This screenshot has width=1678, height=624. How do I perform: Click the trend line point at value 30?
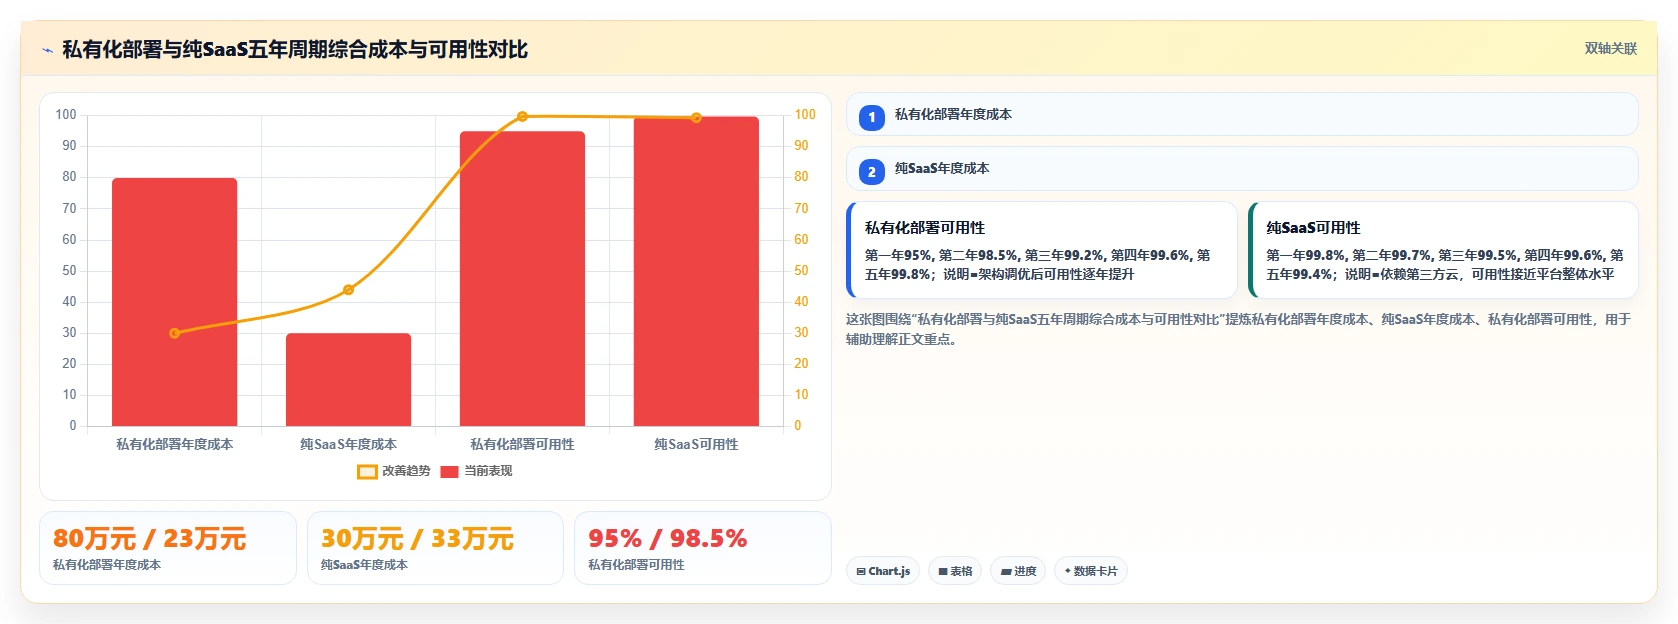(x=174, y=333)
